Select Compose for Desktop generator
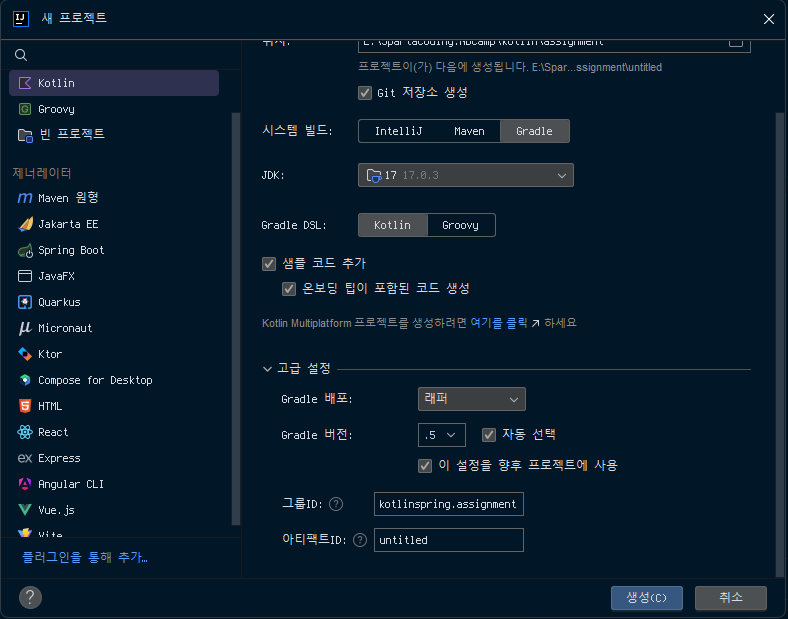The height and width of the screenshot is (619, 788). tap(95, 380)
